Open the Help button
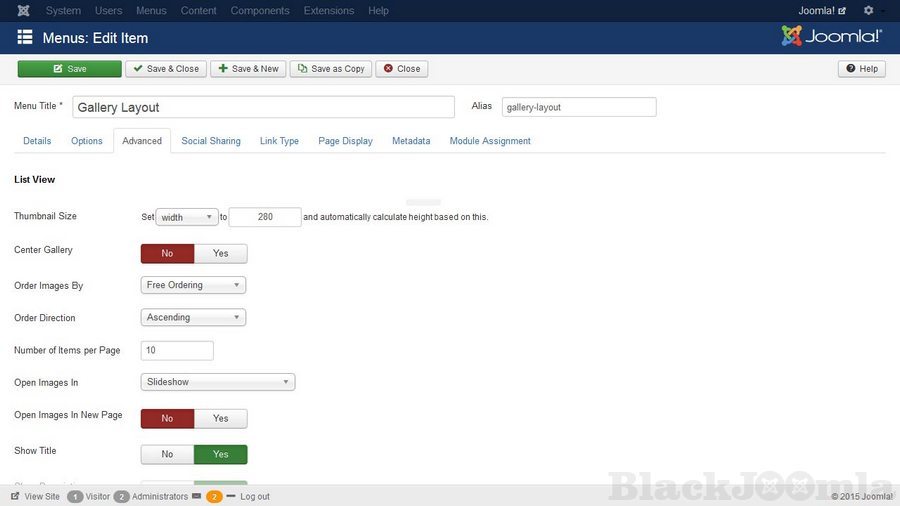This screenshot has height=506, width=900. (861, 69)
